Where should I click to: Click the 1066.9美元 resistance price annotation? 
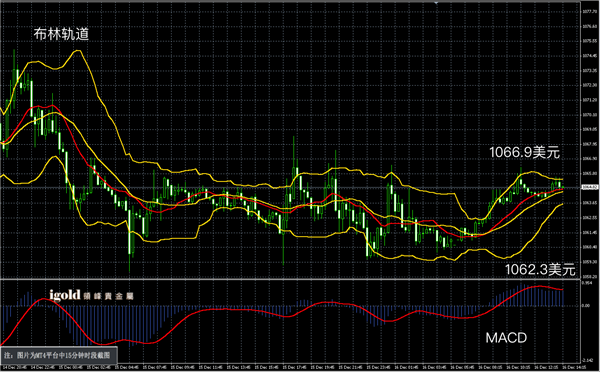pos(525,152)
